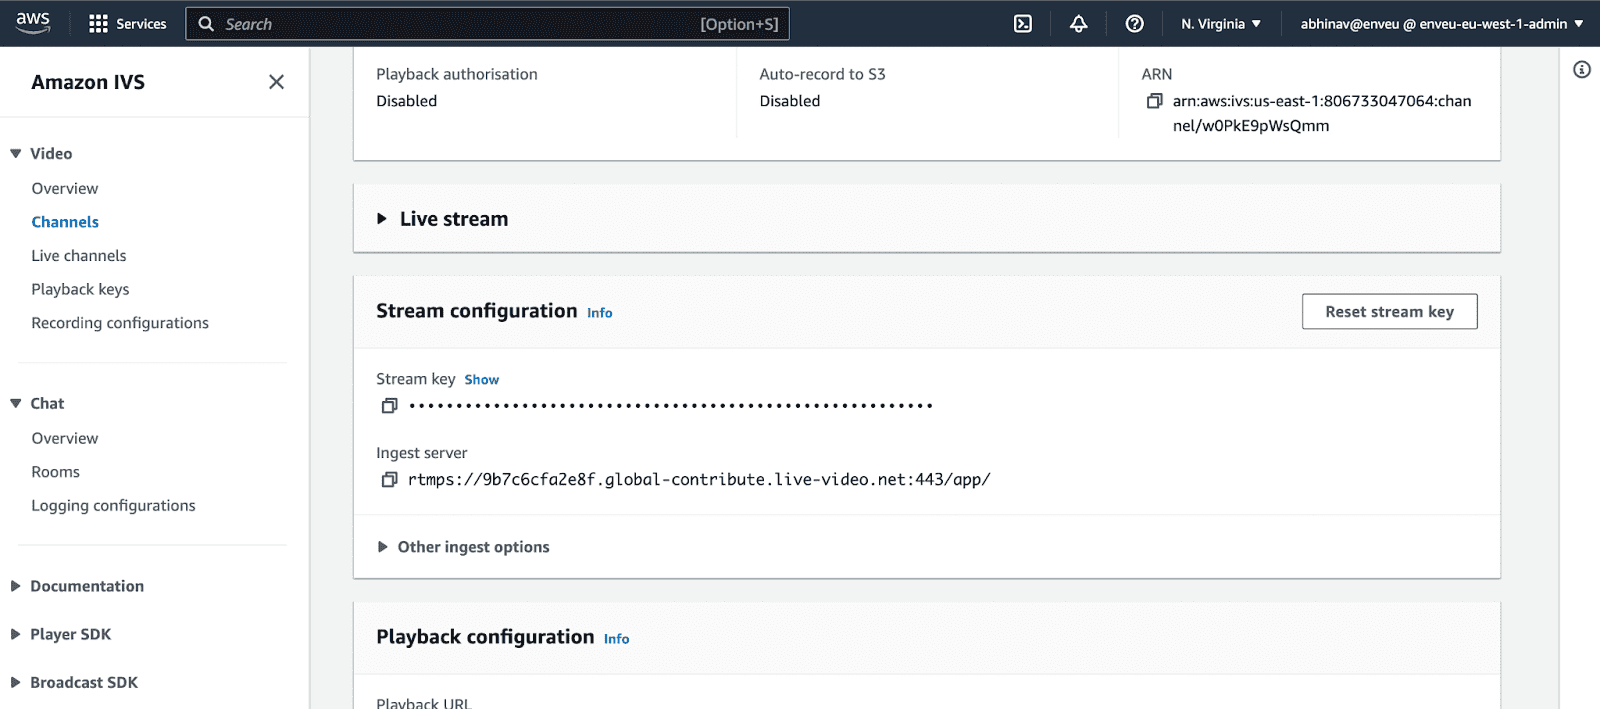The image size is (1600, 709).
Task: Open Playback keys page
Action: click(x=80, y=289)
